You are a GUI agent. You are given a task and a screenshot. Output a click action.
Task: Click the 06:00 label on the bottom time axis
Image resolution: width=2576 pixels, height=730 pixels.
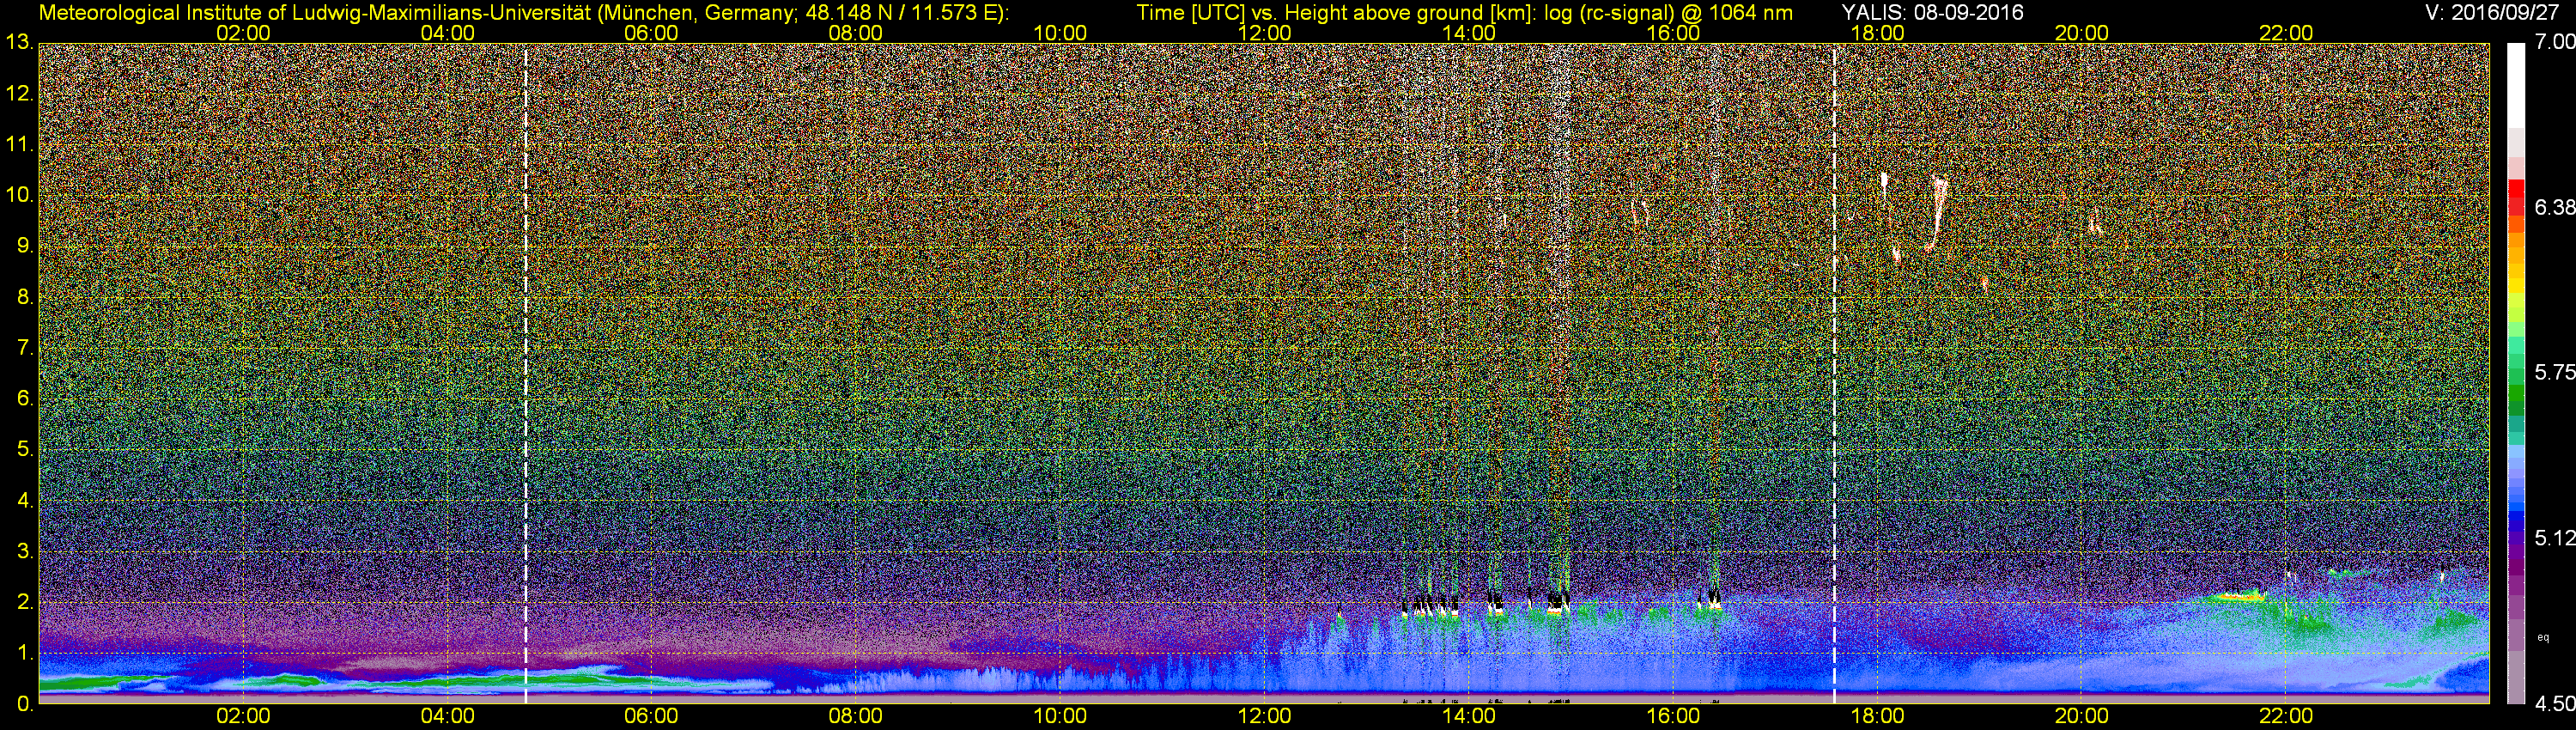click(651, 716)
